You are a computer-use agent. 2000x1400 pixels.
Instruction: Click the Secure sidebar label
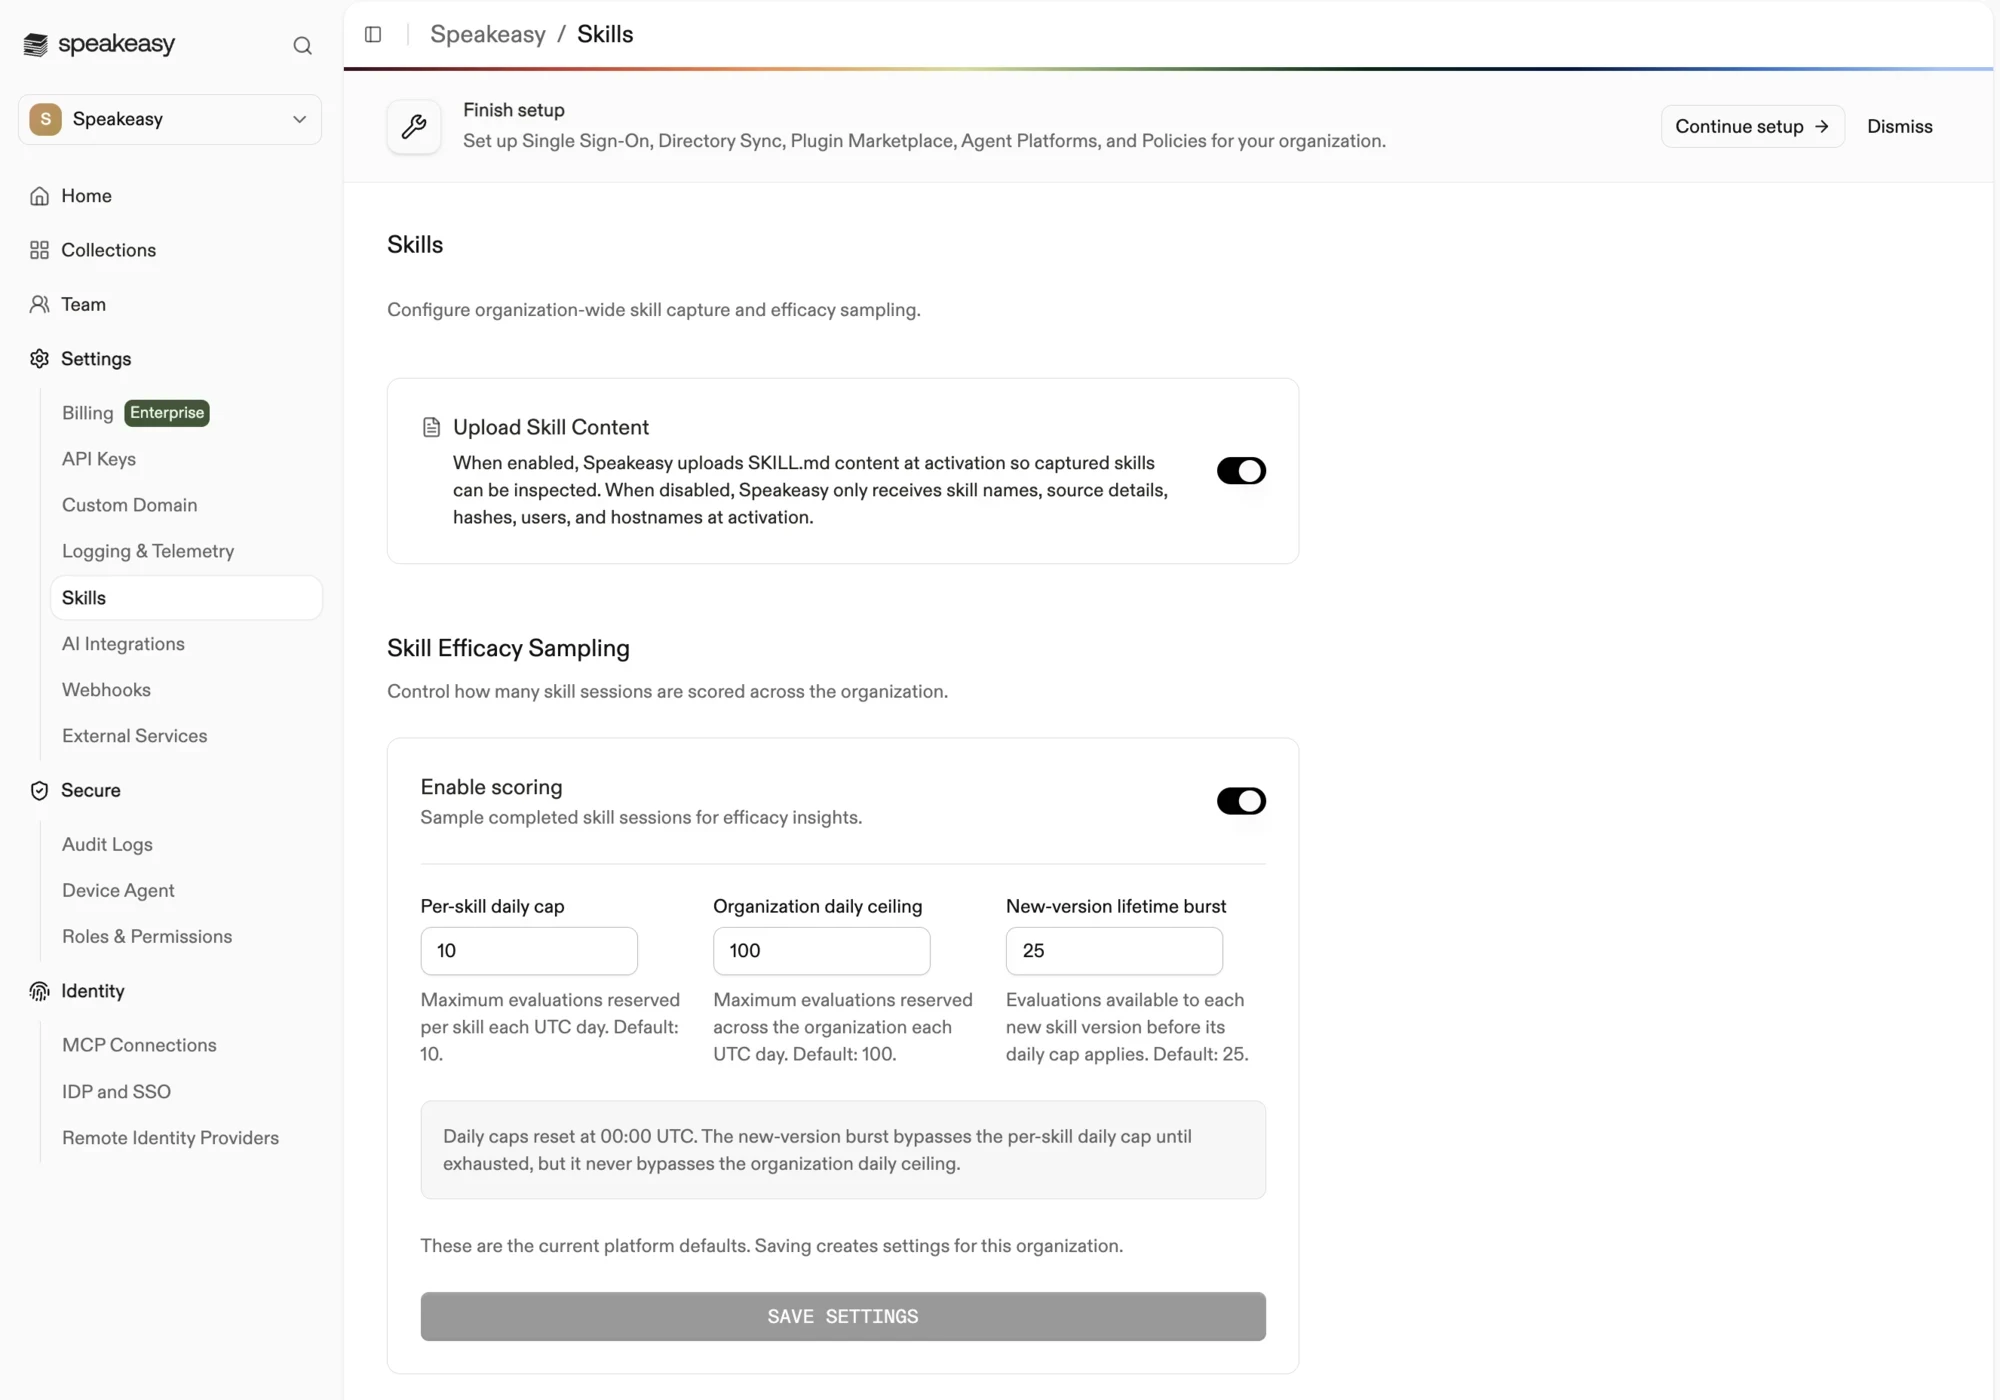tap(91, 790)
